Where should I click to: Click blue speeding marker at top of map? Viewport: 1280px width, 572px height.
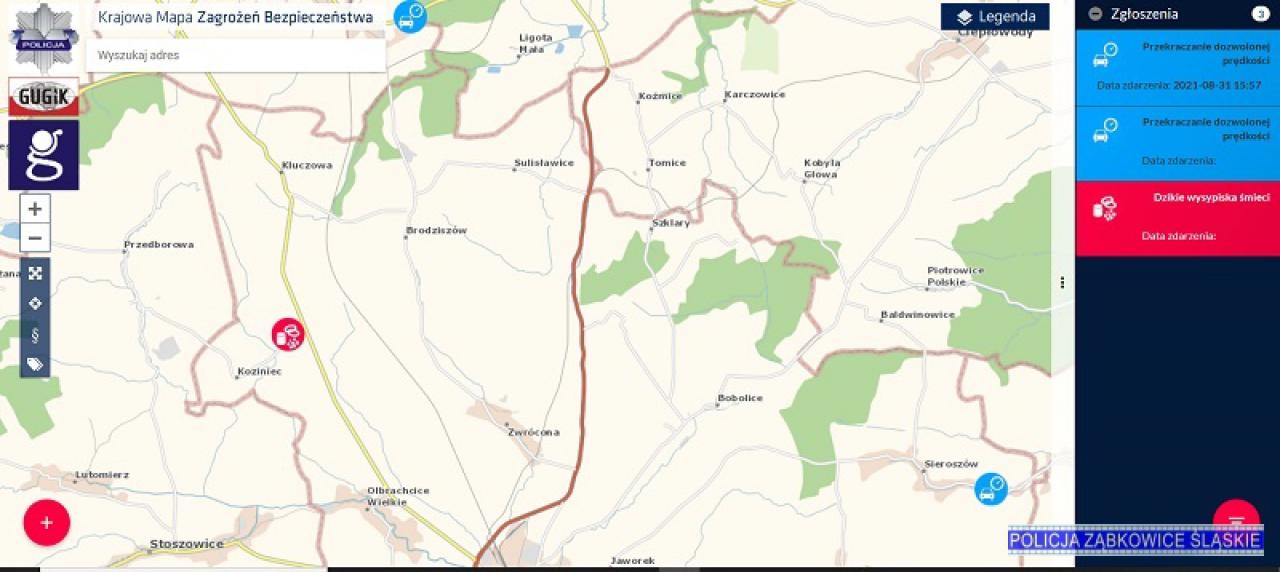[x=410, y=16]
